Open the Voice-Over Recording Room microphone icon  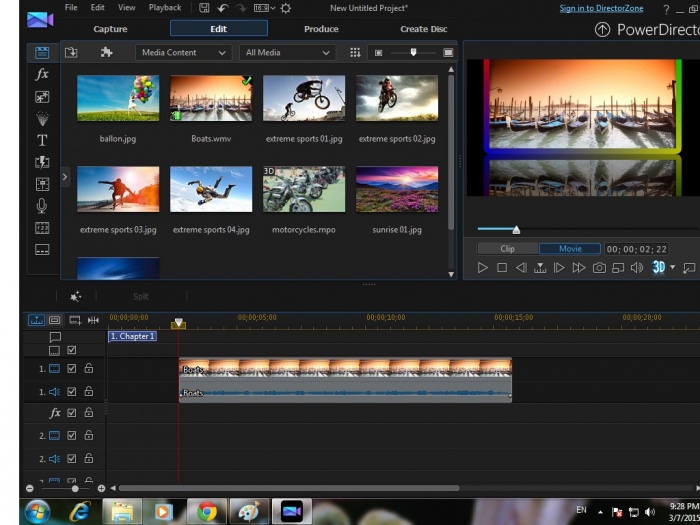[42, 205]
